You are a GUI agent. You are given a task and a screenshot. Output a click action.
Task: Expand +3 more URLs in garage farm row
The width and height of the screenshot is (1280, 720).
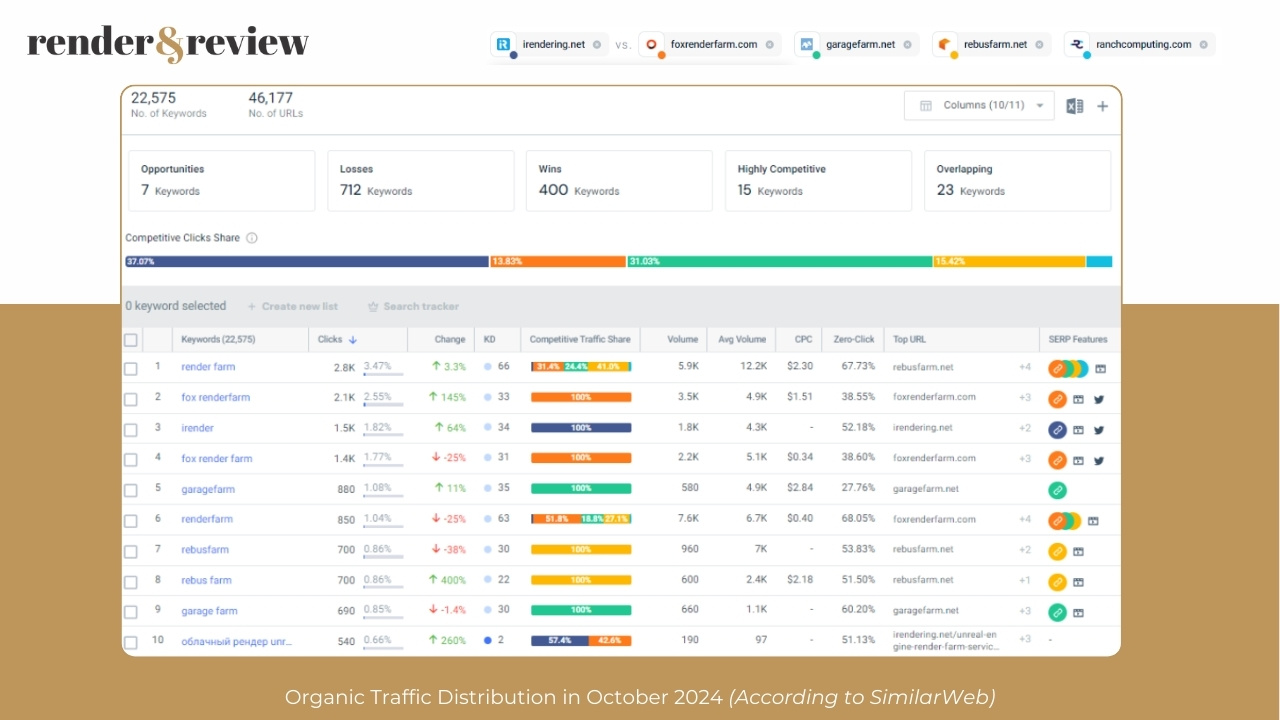pos(1025,611)
